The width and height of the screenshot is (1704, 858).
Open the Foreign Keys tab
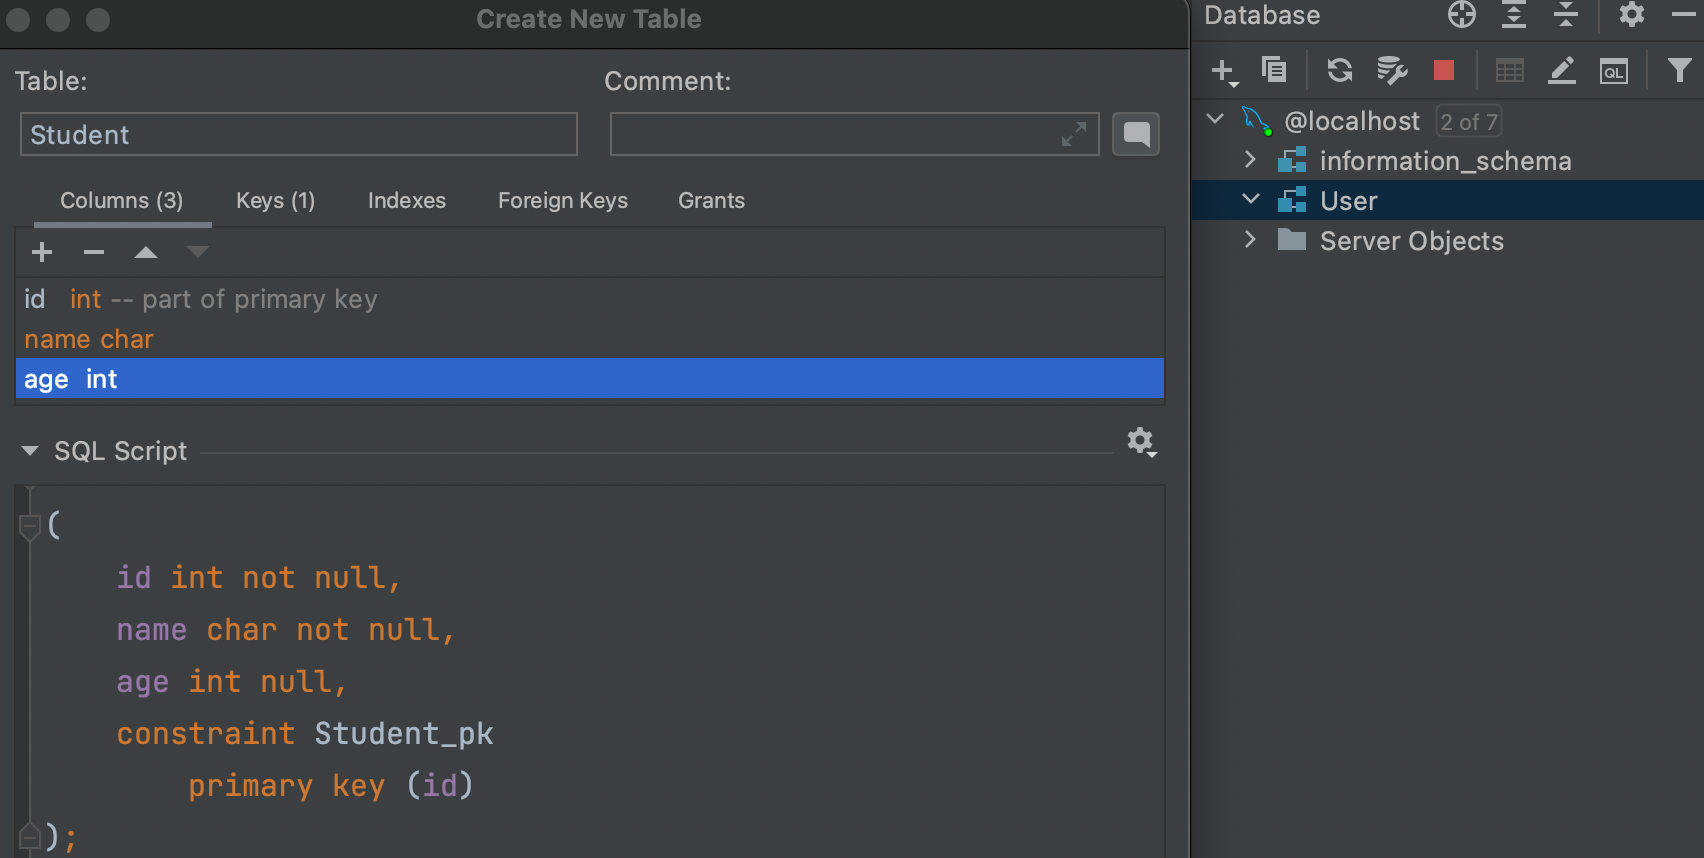[x=563, y=201]
